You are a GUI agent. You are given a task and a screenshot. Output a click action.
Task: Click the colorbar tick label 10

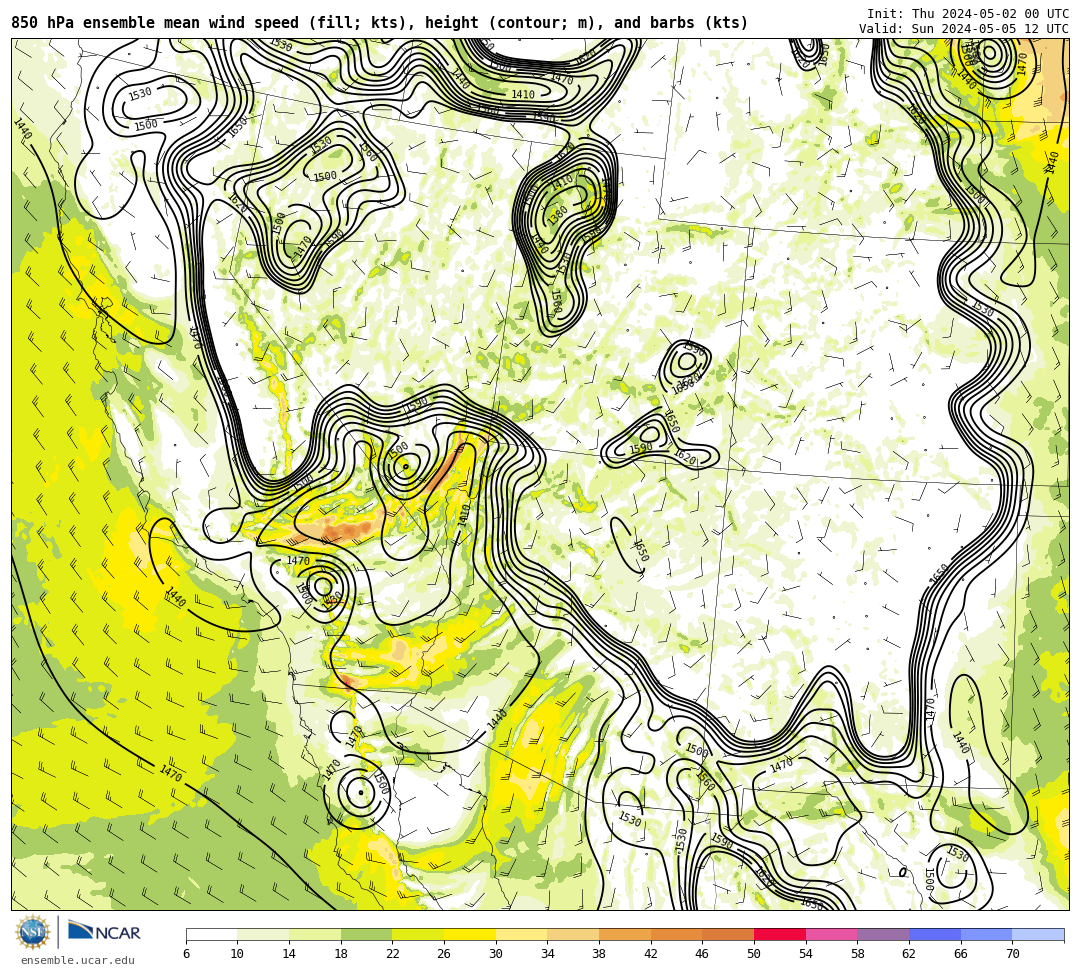238,954
